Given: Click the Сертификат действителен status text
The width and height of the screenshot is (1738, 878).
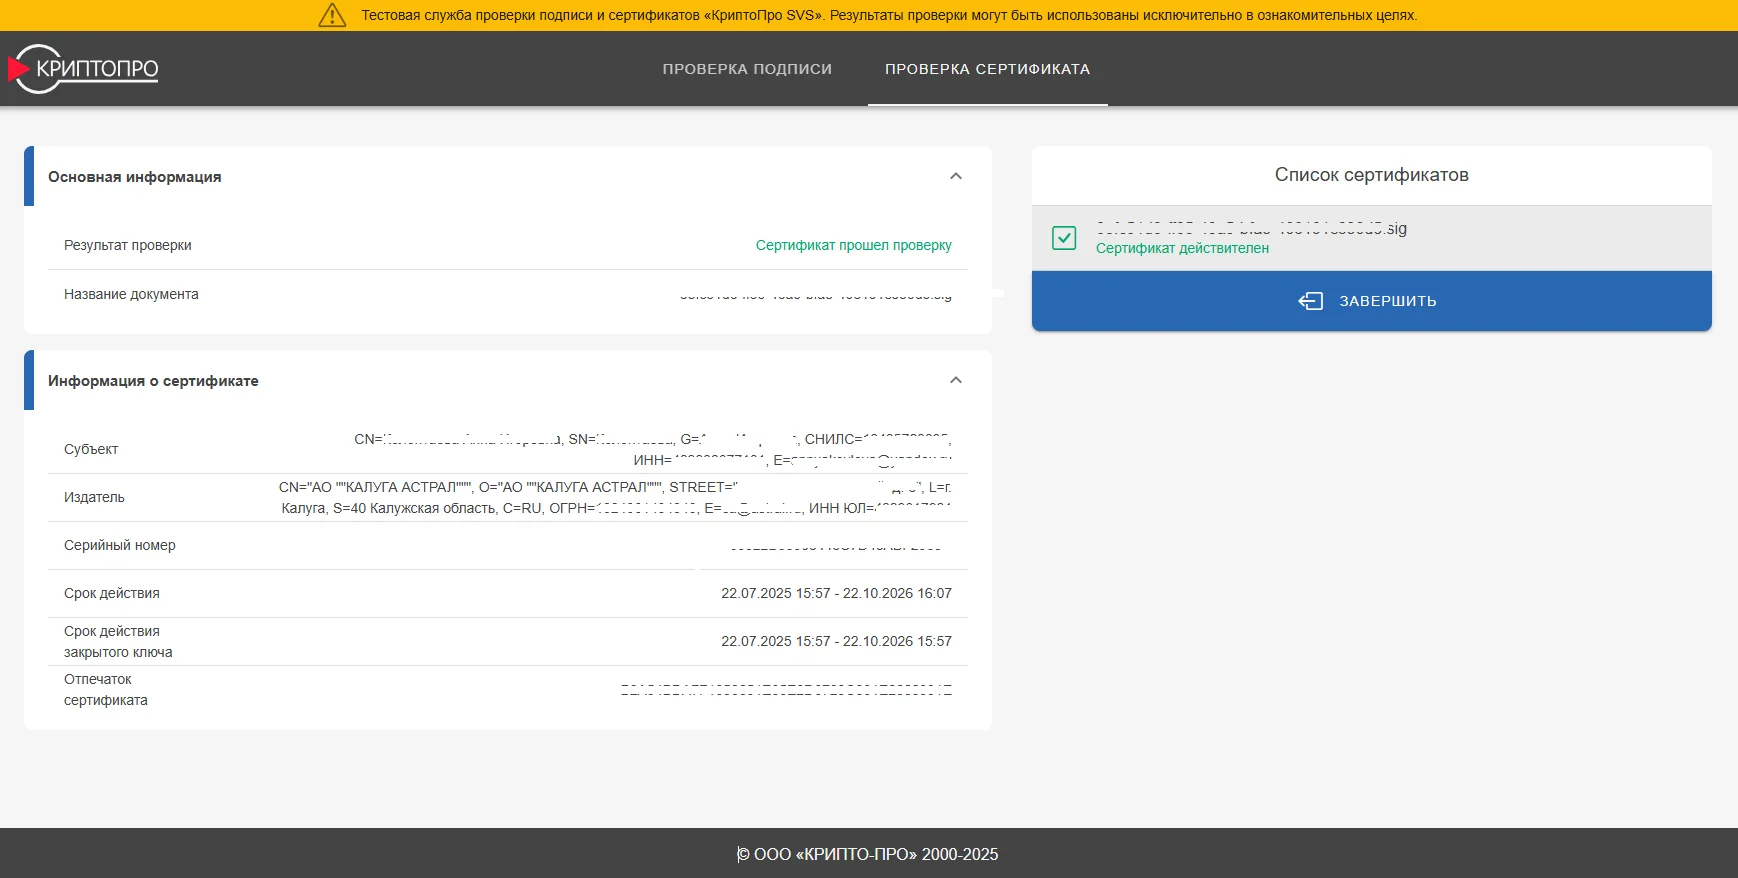Looking at the screenshot, I should point(1182,248).
